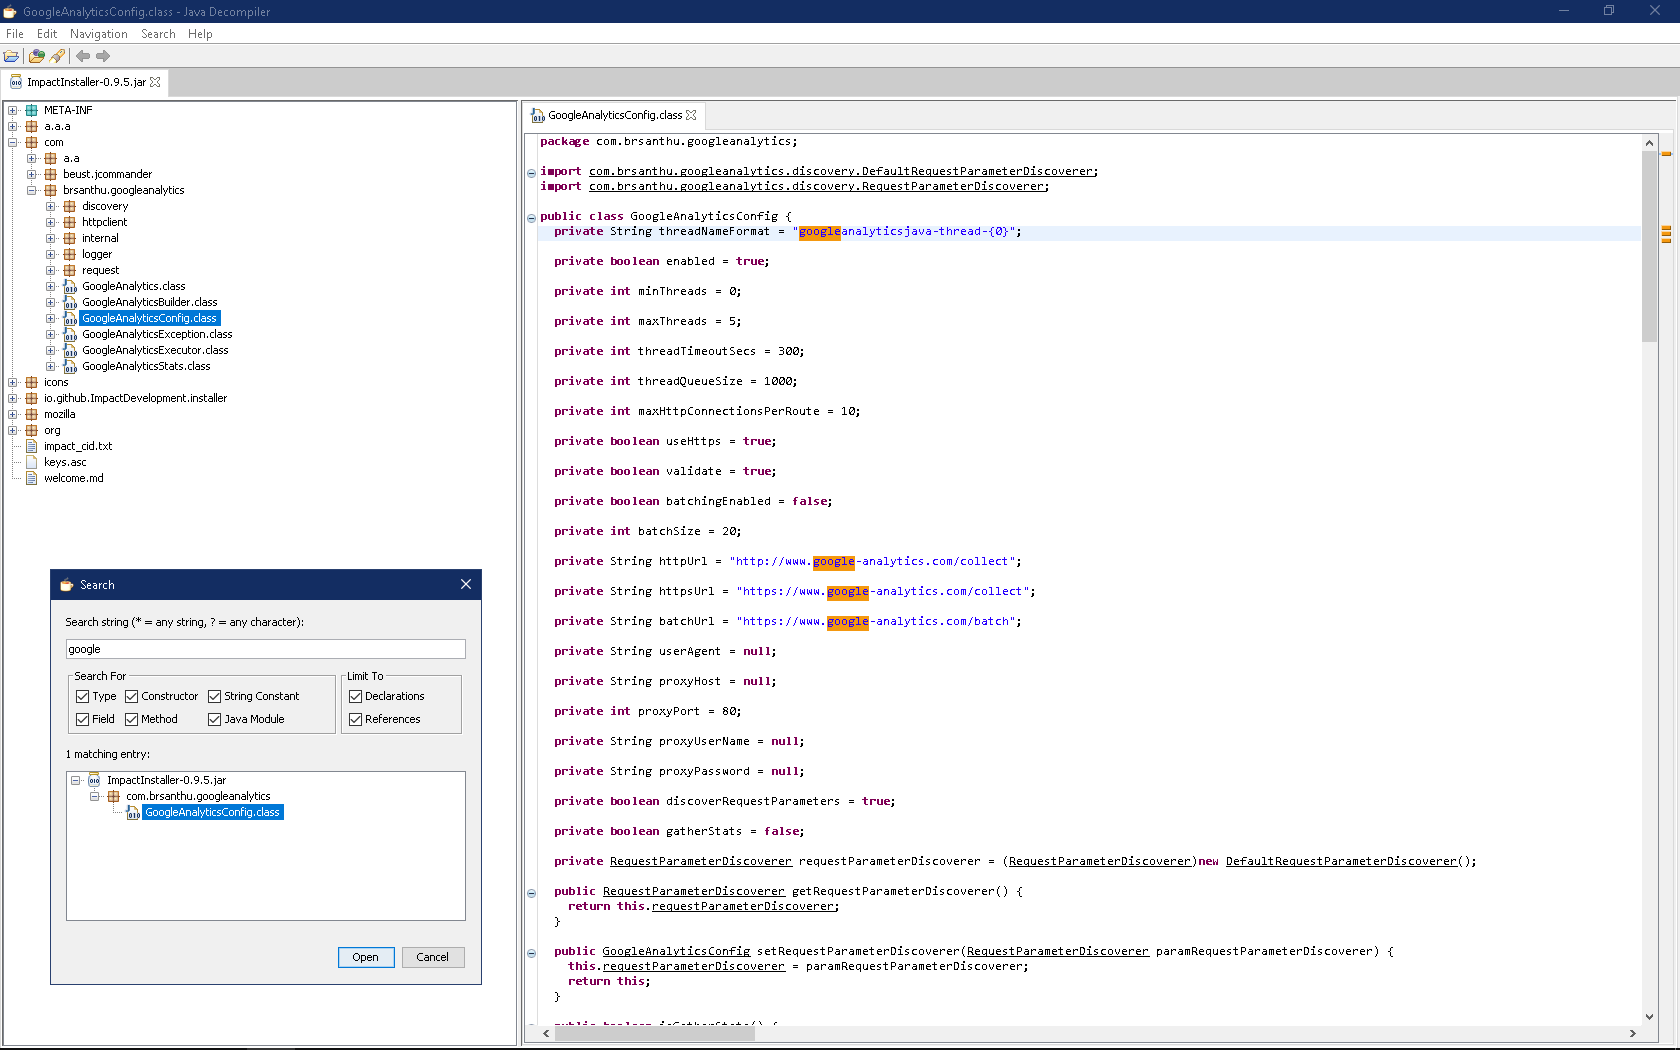Navigate forward using the forward arrow icon
Screen dimensions: 1680x1050
point(103,56)
